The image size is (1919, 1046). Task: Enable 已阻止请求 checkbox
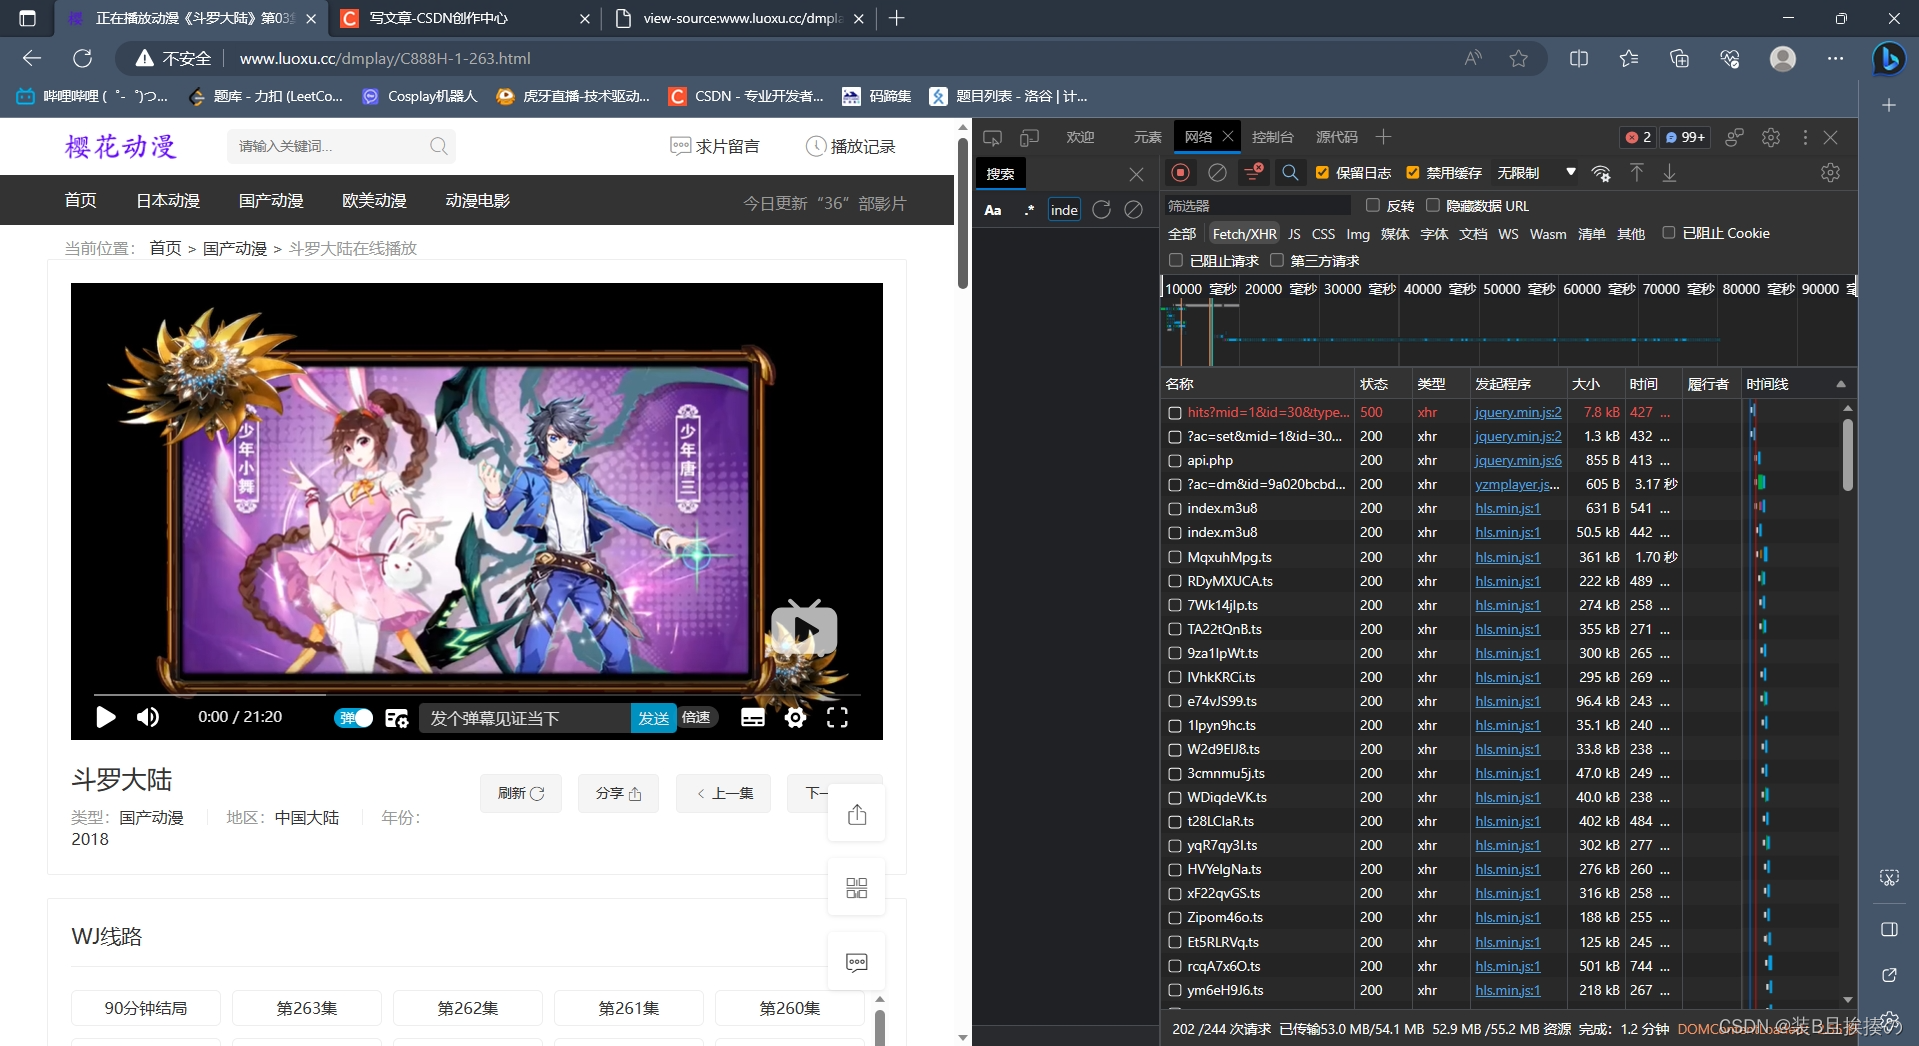point(1176,260)
